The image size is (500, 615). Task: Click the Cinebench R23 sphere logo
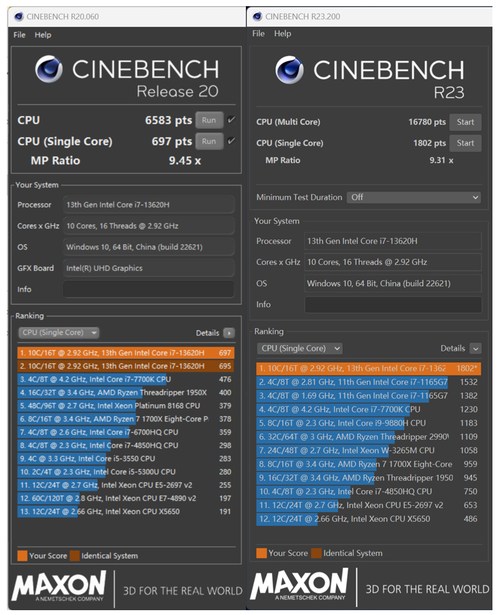click(x=289, y=70)
